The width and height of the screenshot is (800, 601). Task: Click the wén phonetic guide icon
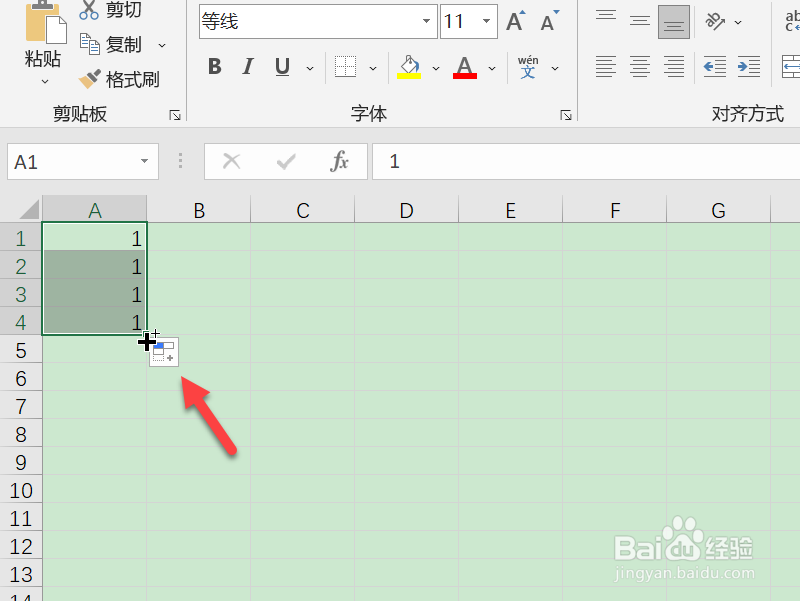[528, 67]
